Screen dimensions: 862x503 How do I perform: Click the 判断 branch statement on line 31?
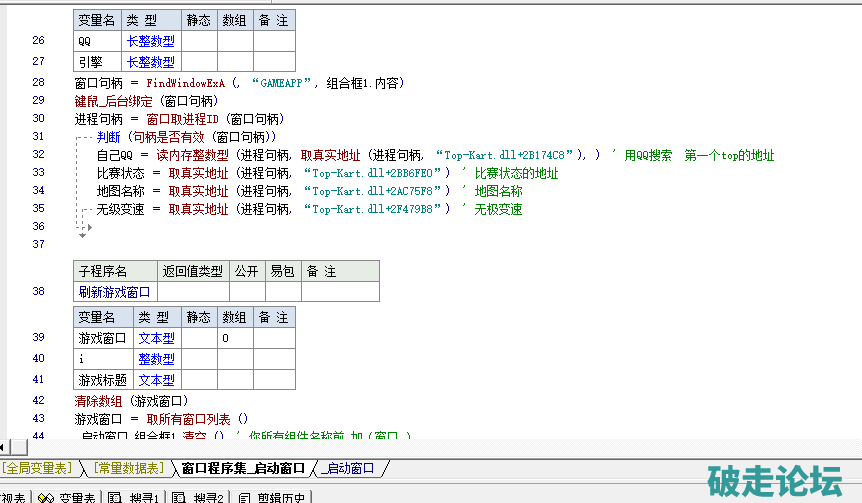[107, 136]
